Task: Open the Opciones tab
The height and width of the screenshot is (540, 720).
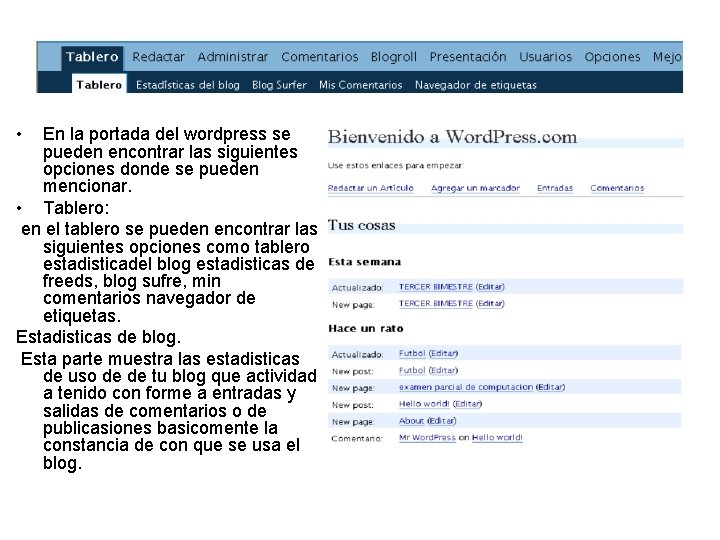Action: (612, 57)
